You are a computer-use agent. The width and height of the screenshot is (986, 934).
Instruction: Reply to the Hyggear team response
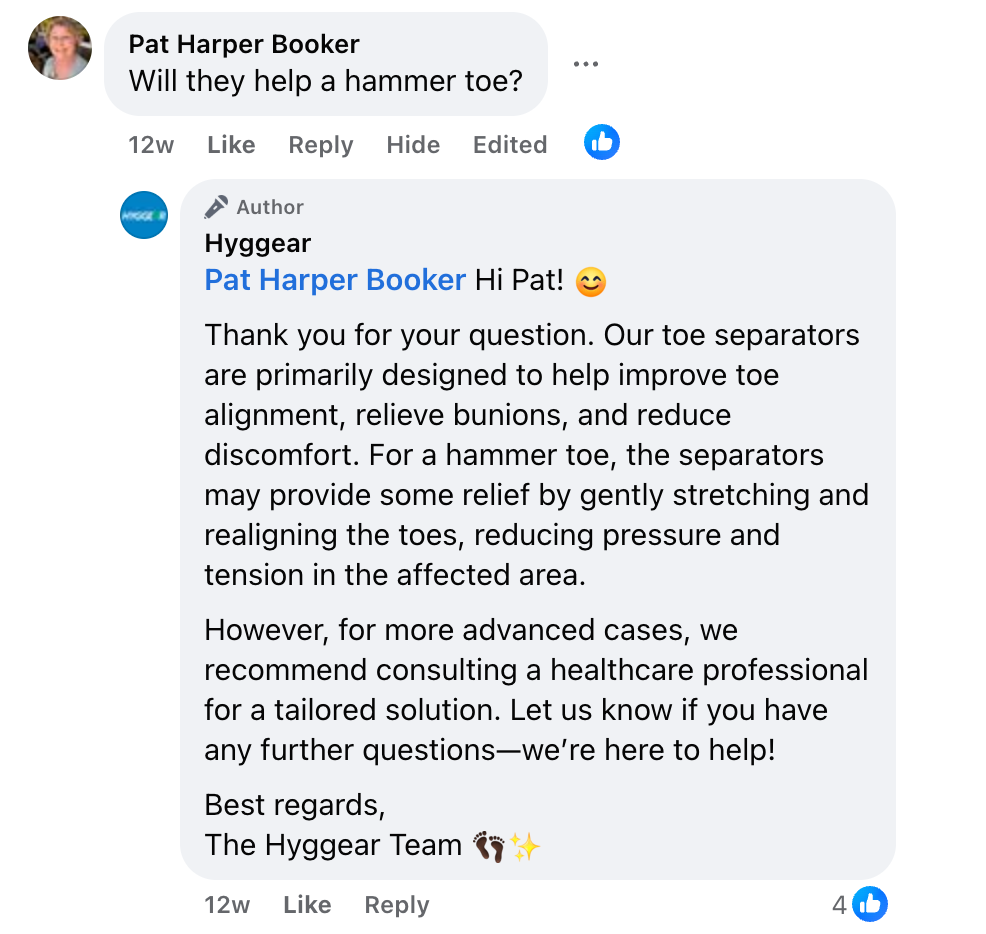[396, 905]
